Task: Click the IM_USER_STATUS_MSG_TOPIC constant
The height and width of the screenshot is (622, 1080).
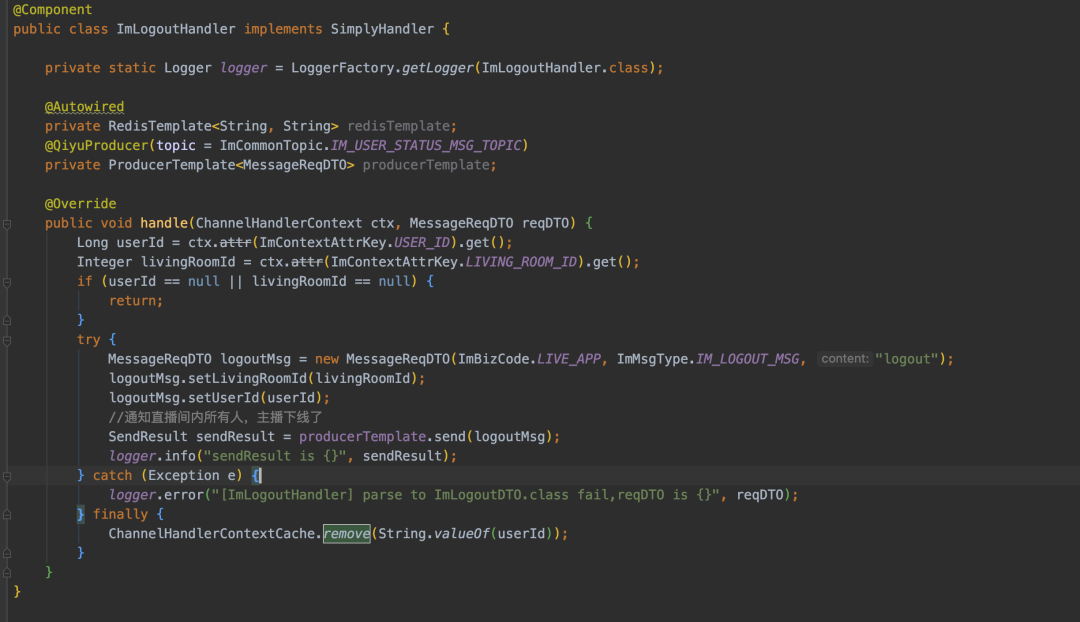Action: tap(425, 146)
